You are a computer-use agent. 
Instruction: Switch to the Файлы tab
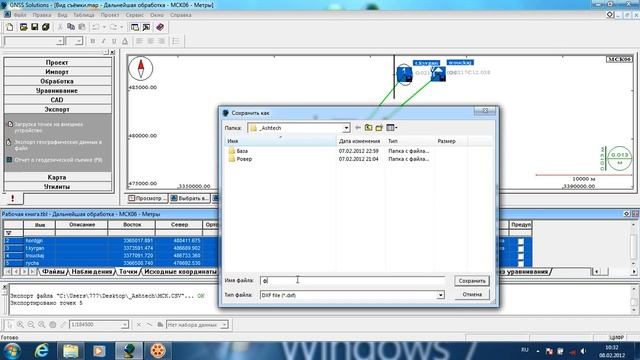point(53,271)
